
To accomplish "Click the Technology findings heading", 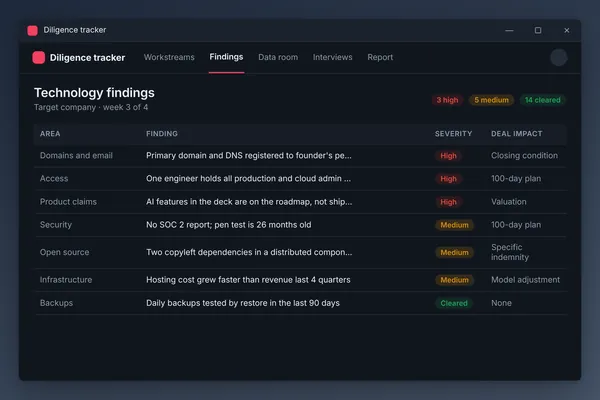I will tap(94, 93).
